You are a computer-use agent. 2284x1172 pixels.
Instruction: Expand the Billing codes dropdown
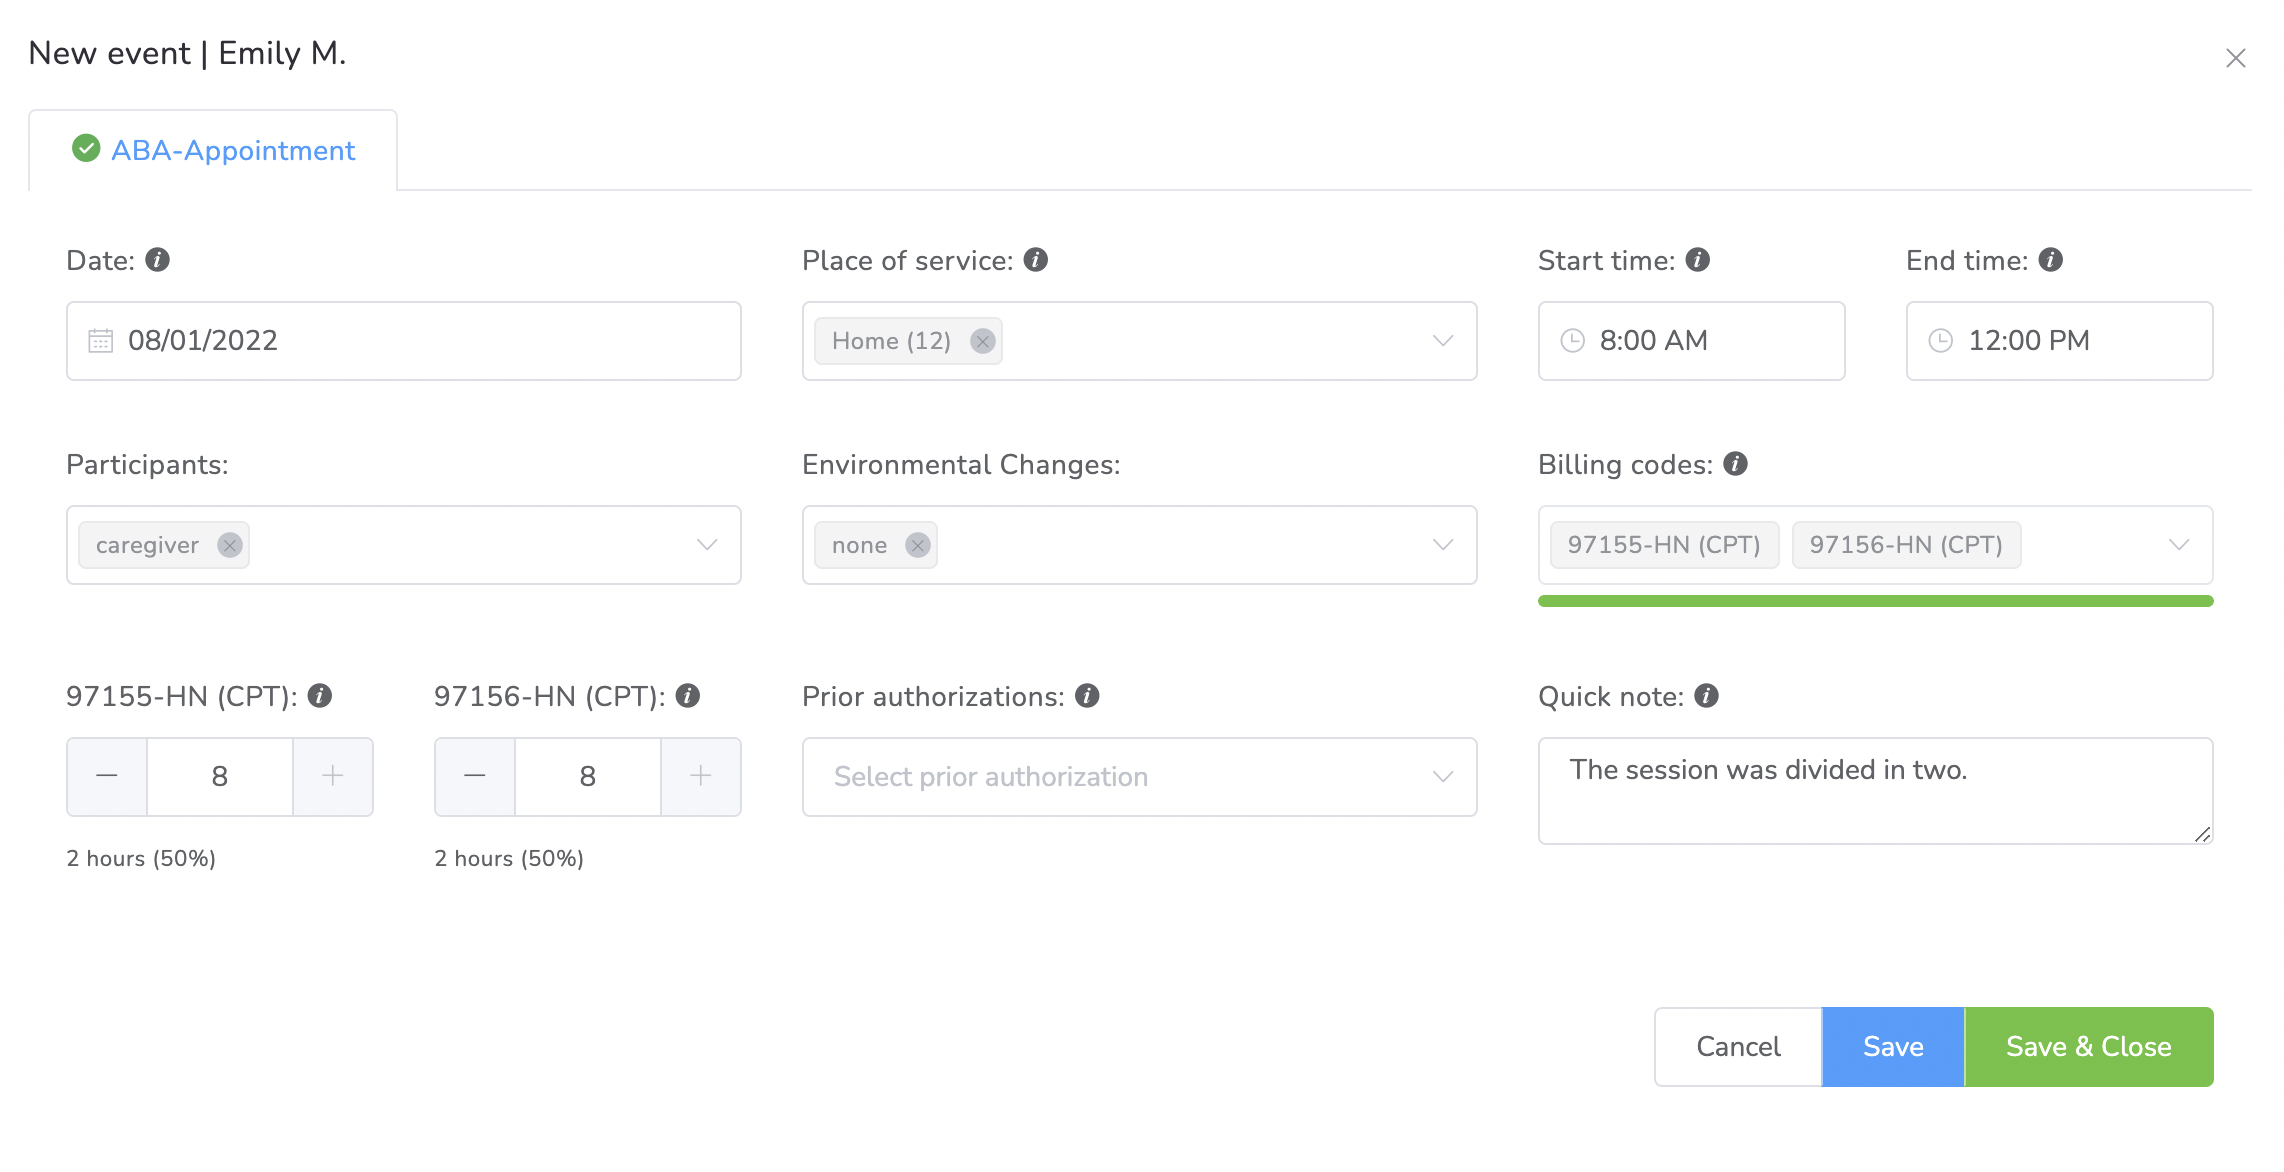(x=2179, y=545)
